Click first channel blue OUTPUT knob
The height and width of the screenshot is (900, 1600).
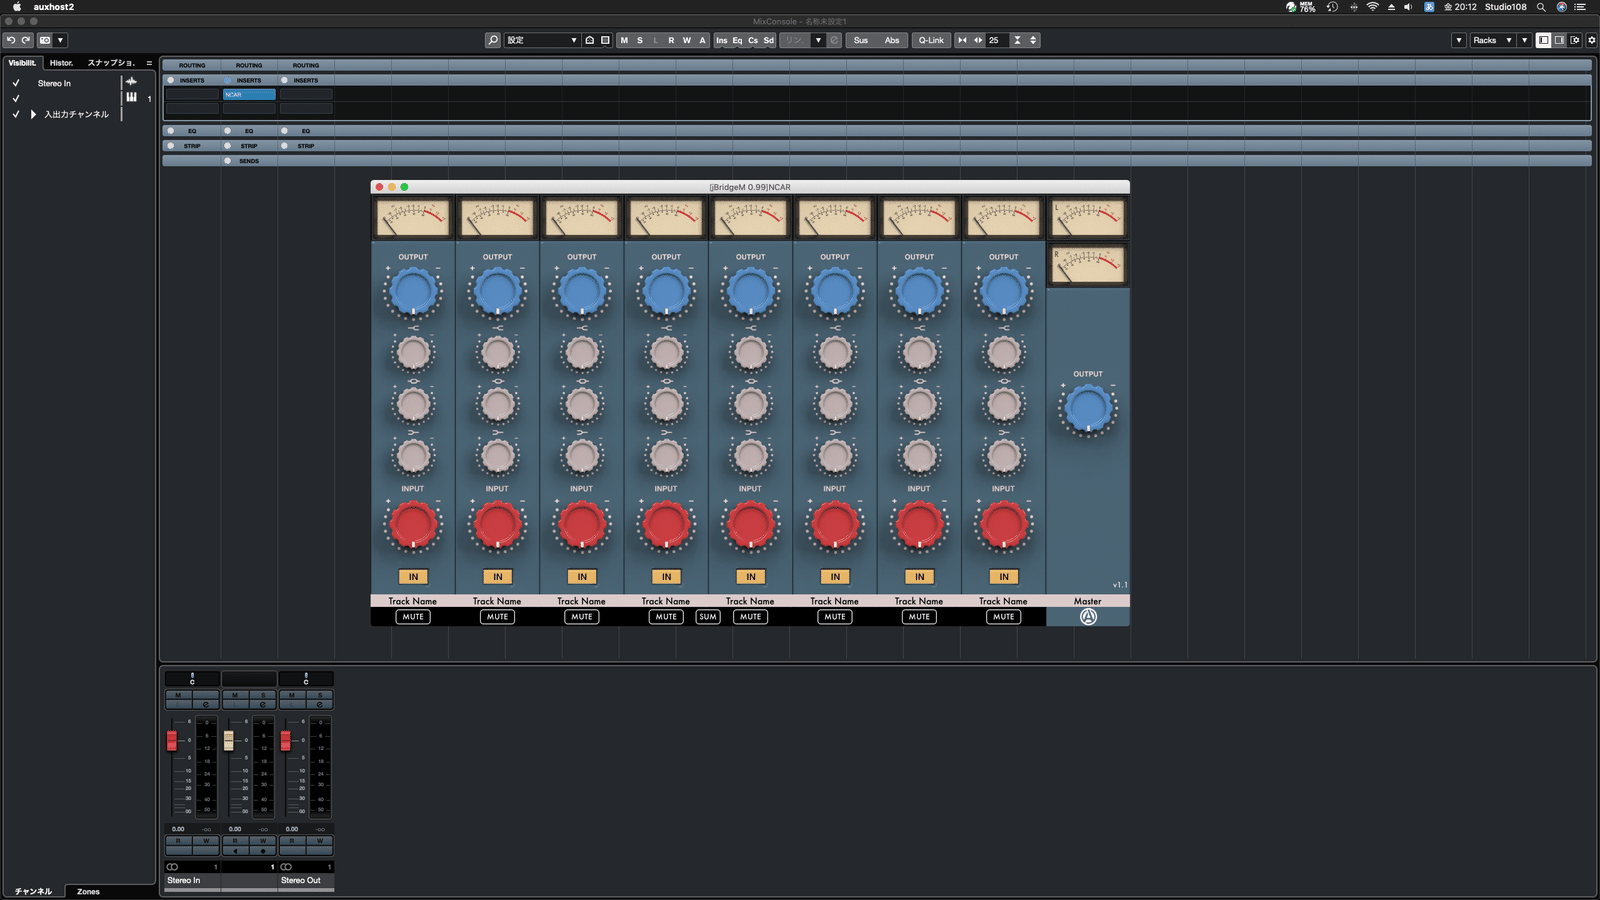coord(413,292)
